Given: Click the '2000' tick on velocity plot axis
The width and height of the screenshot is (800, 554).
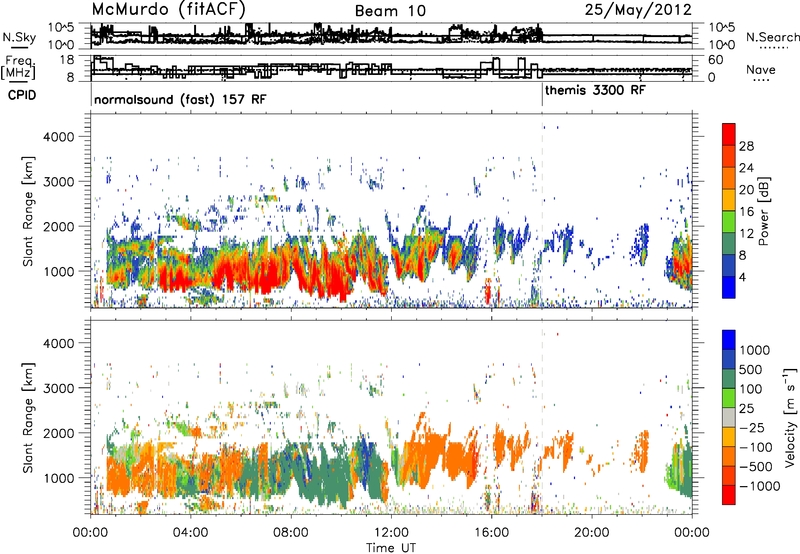Looking at the screenshot, I should 59,433.
